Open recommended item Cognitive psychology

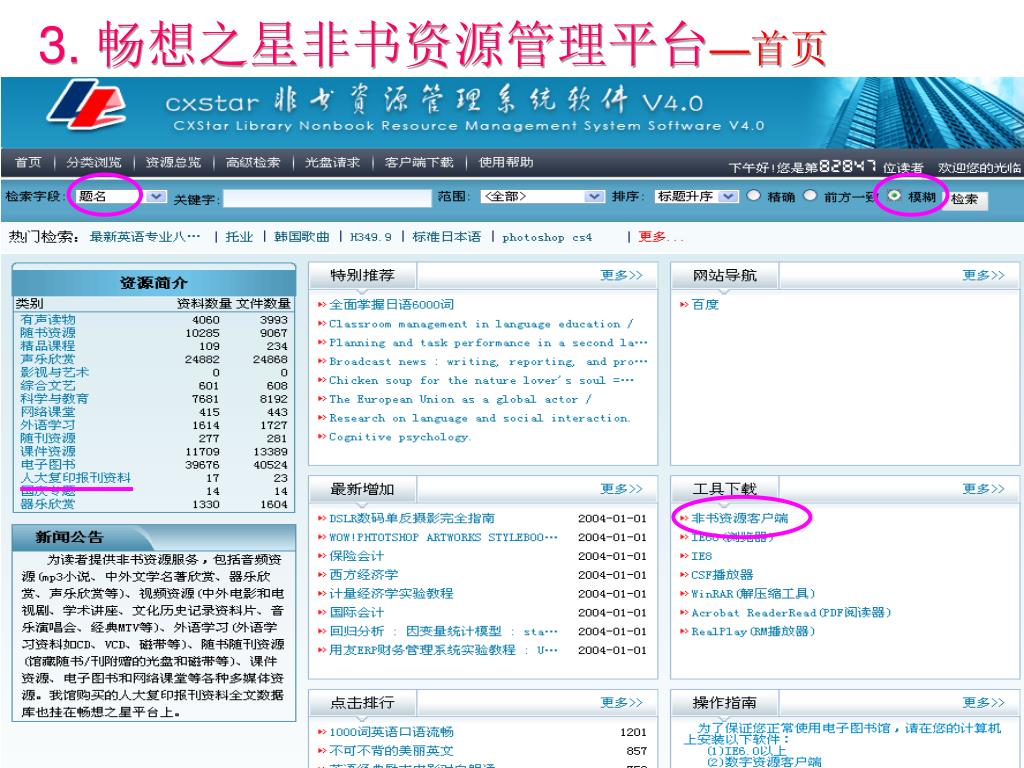(x=400, y=437)
